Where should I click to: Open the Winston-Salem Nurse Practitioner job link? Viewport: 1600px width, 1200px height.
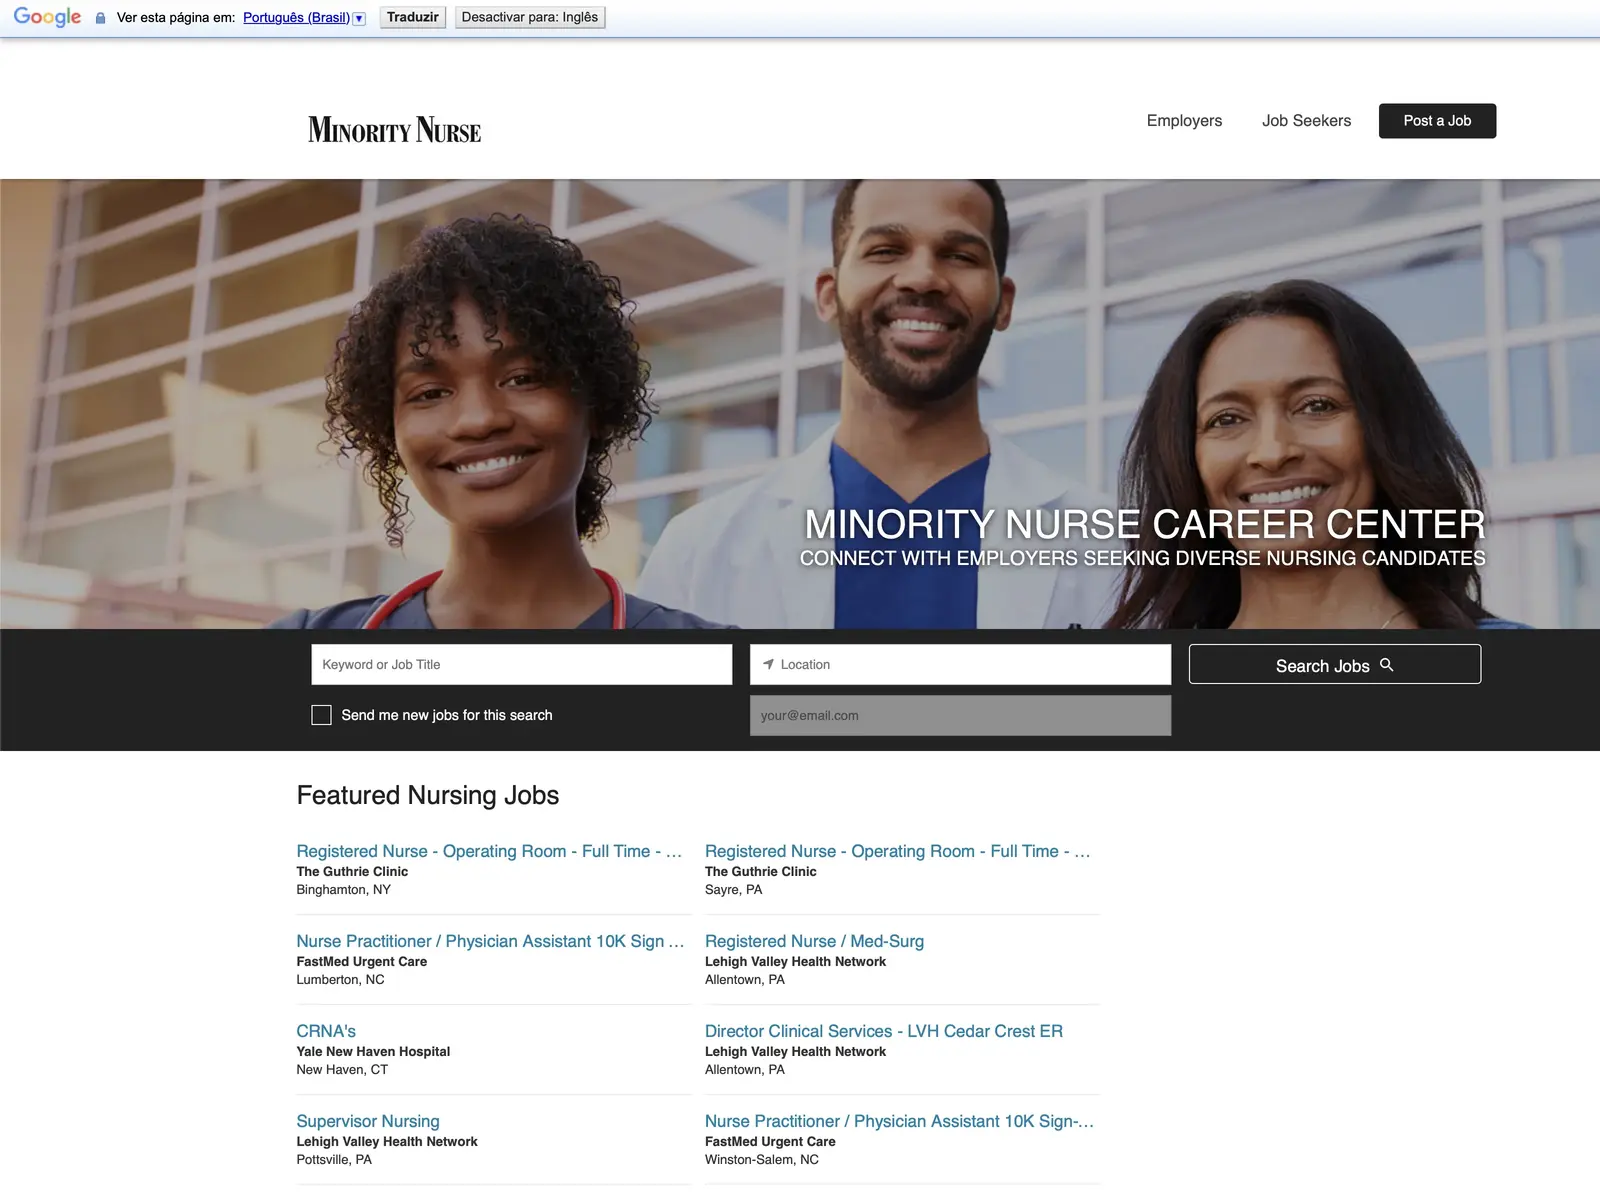(x=900, y=1121)
